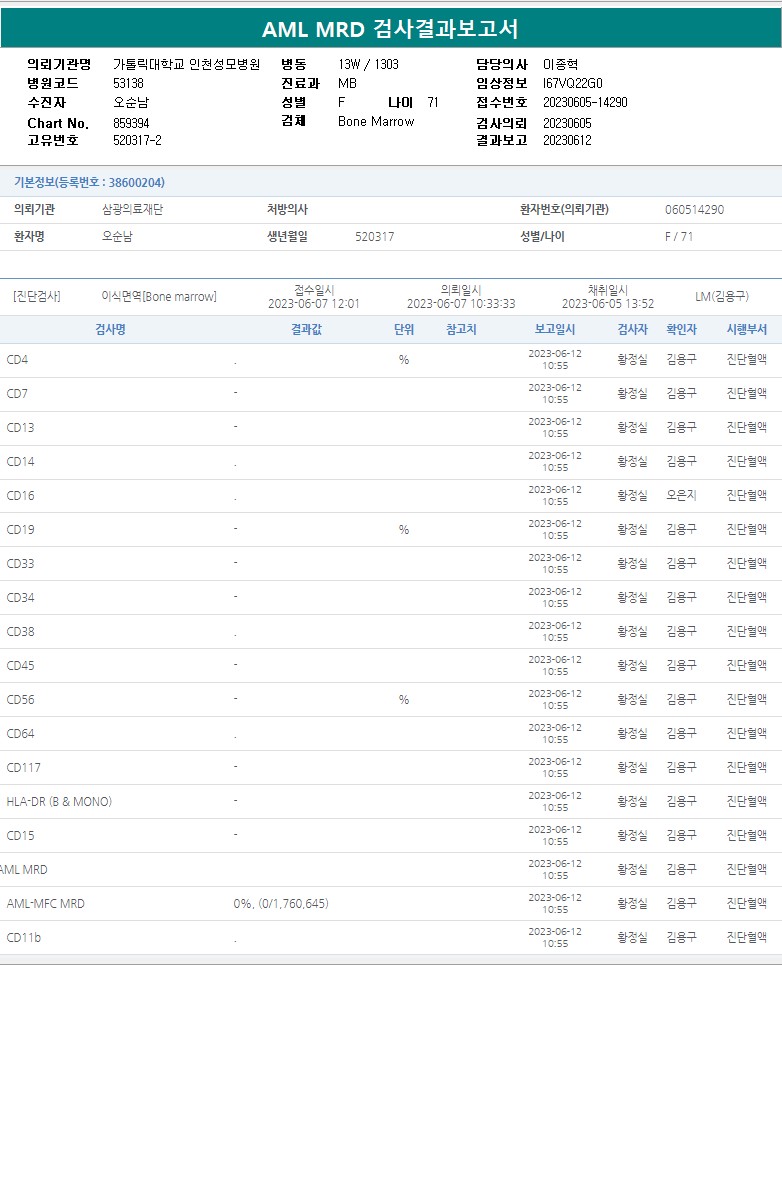
Task: Select clinical info 'I67VQ22G0'
Action: tap(572, 84)
